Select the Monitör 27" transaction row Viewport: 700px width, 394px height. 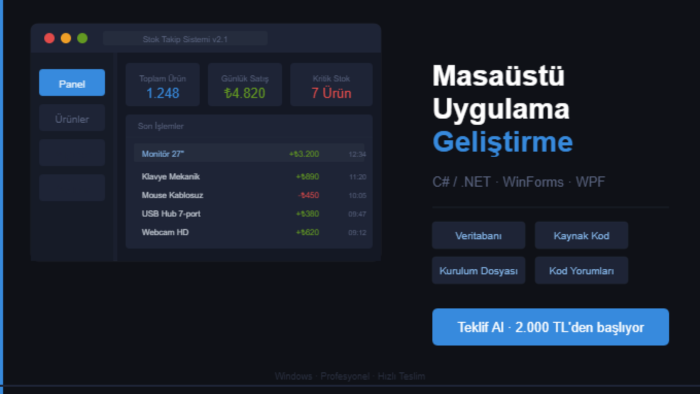click(x=249, y=153)
